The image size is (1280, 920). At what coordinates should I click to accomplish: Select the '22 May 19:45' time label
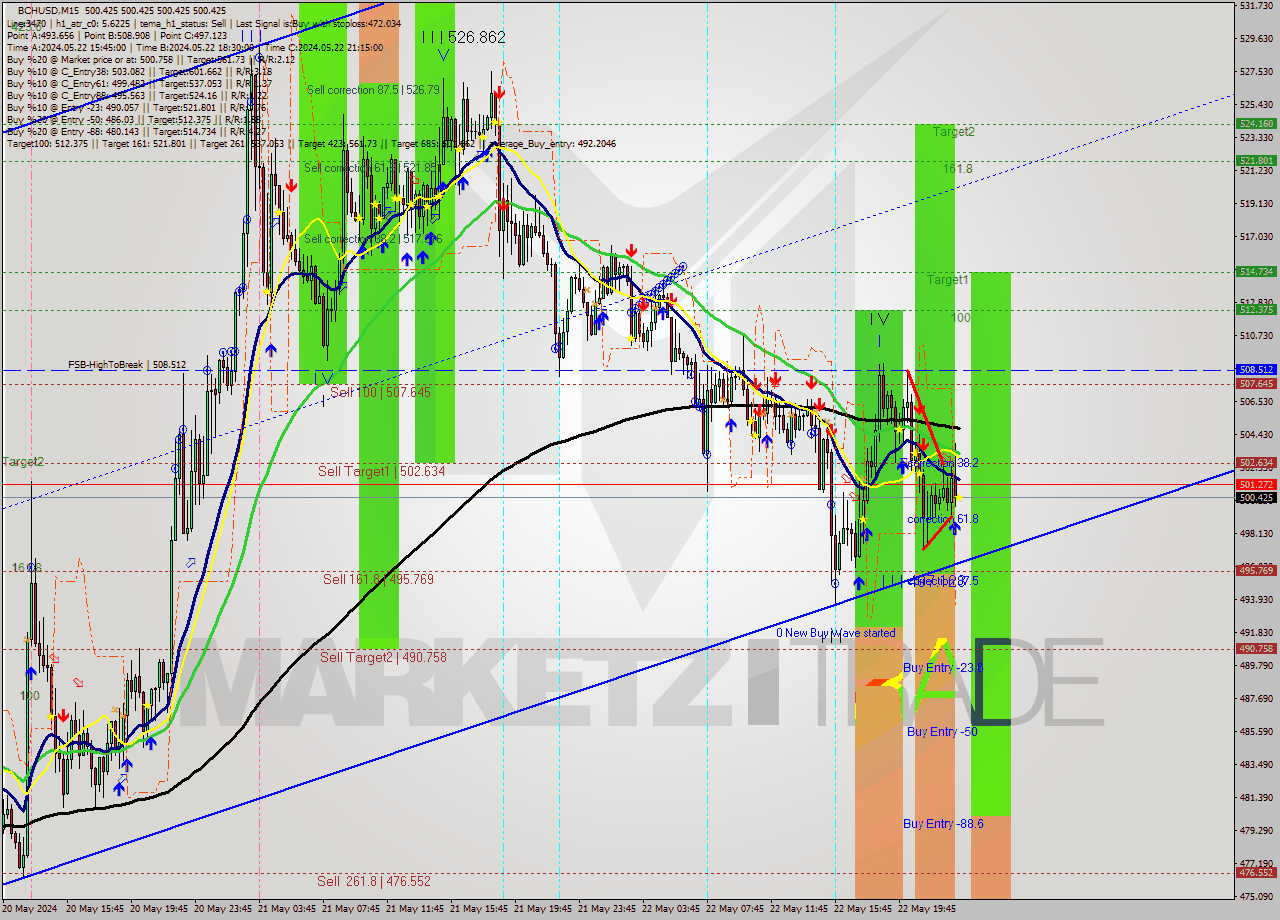927,910
